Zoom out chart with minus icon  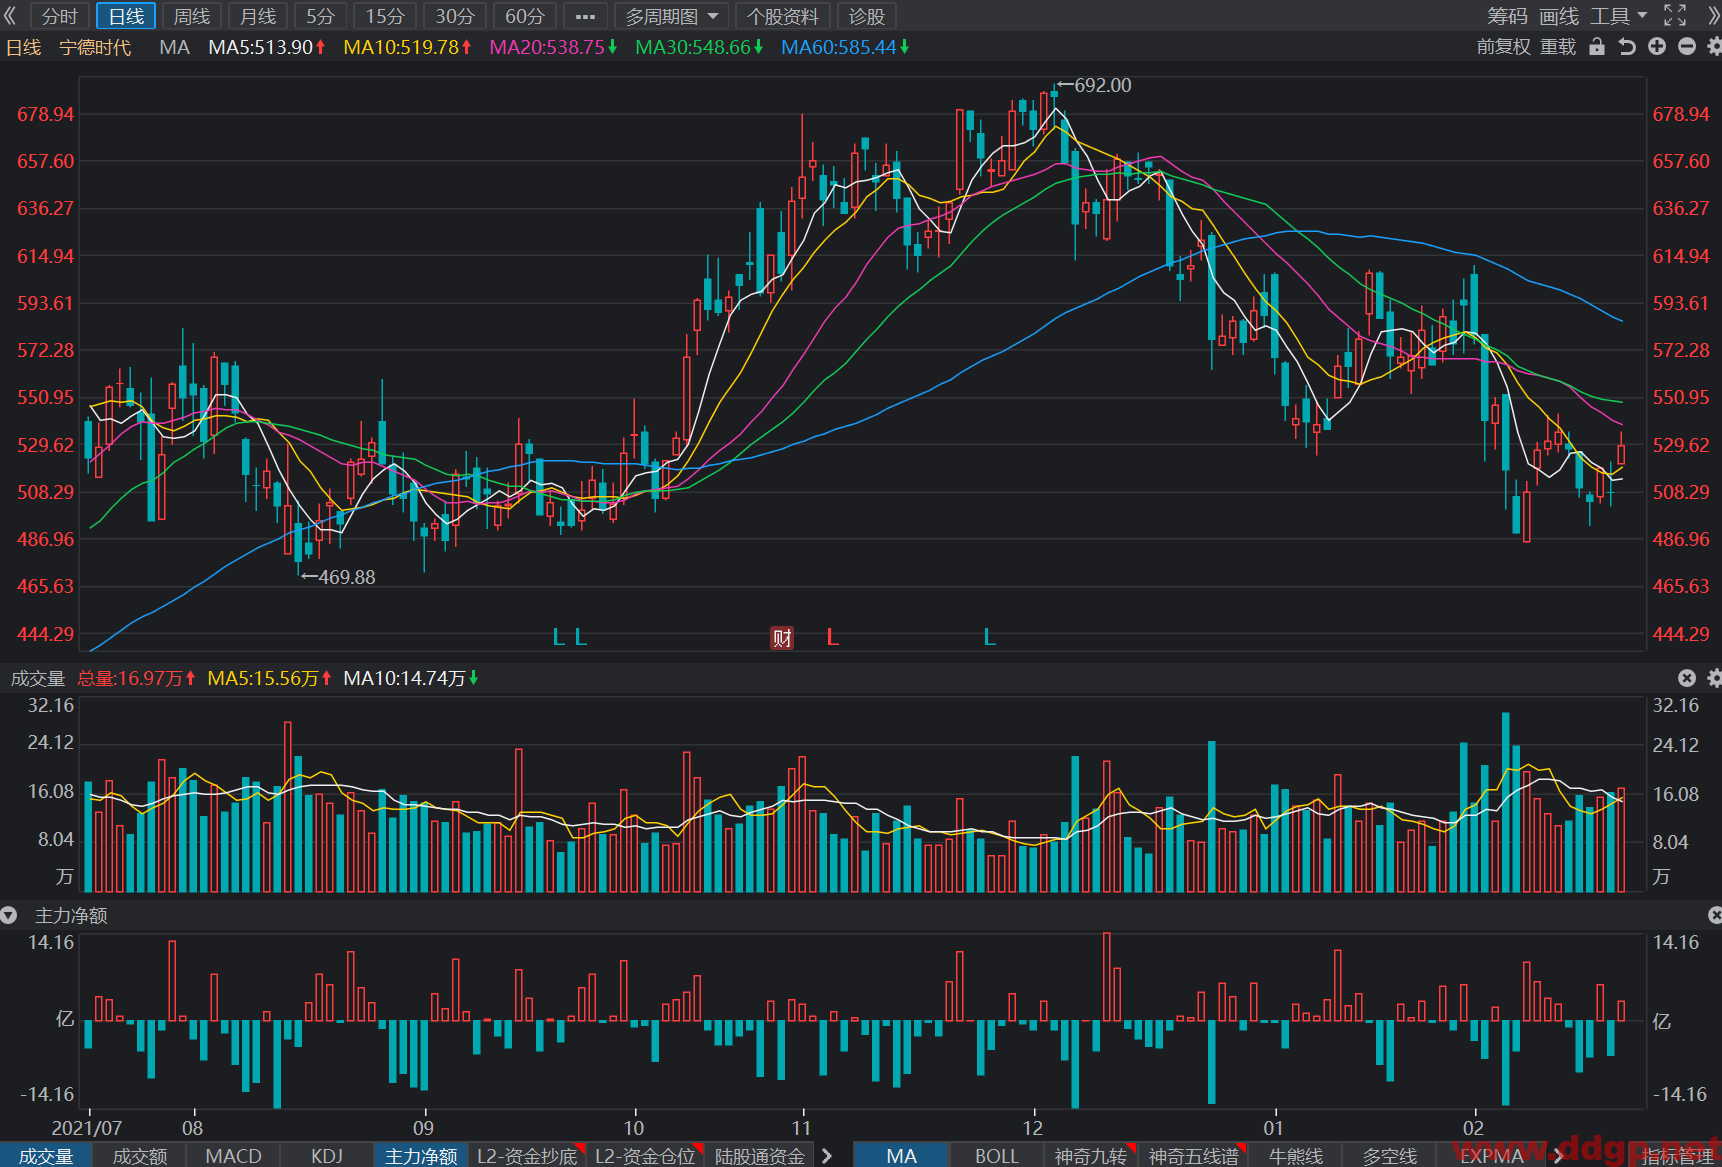[x=1687, y=47]
